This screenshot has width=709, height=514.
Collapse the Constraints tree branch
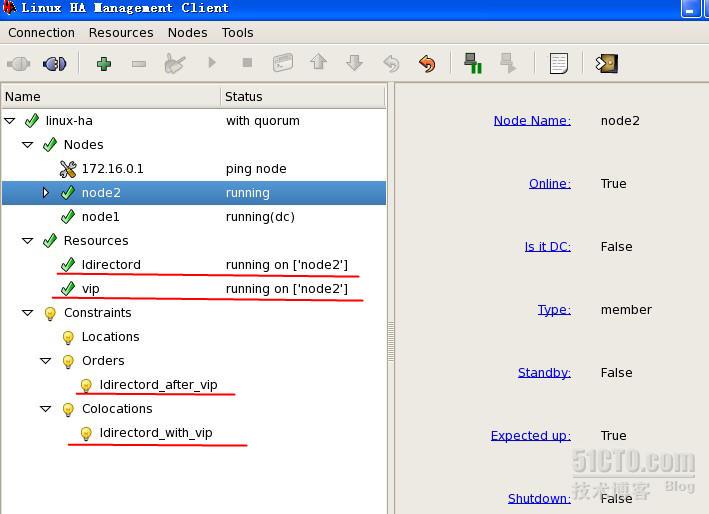coord(28,312)
